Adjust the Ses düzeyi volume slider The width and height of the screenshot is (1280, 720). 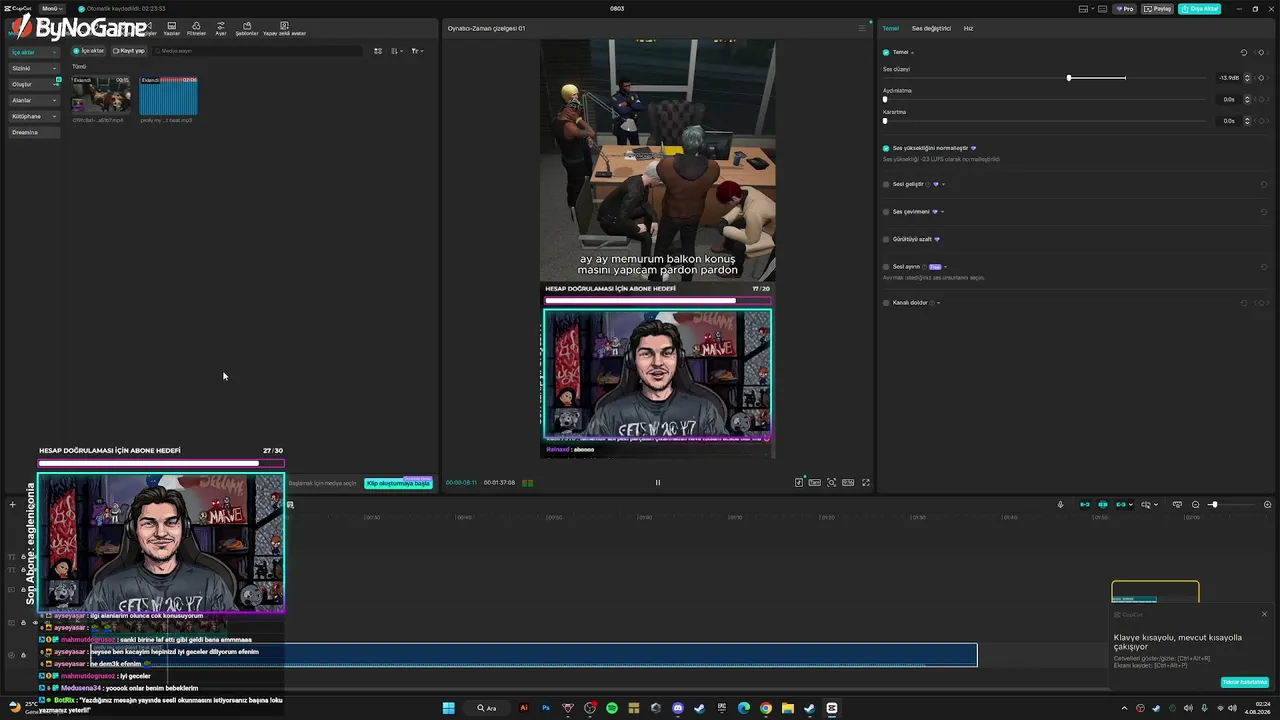click(x=1069, y=78)
